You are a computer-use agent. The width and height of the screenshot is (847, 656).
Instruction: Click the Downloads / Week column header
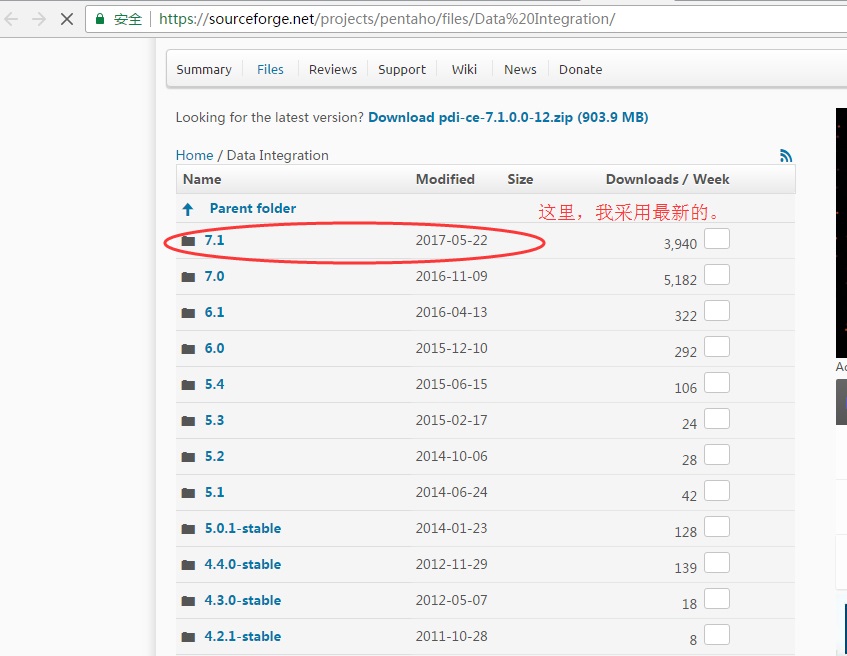(668, 179)
